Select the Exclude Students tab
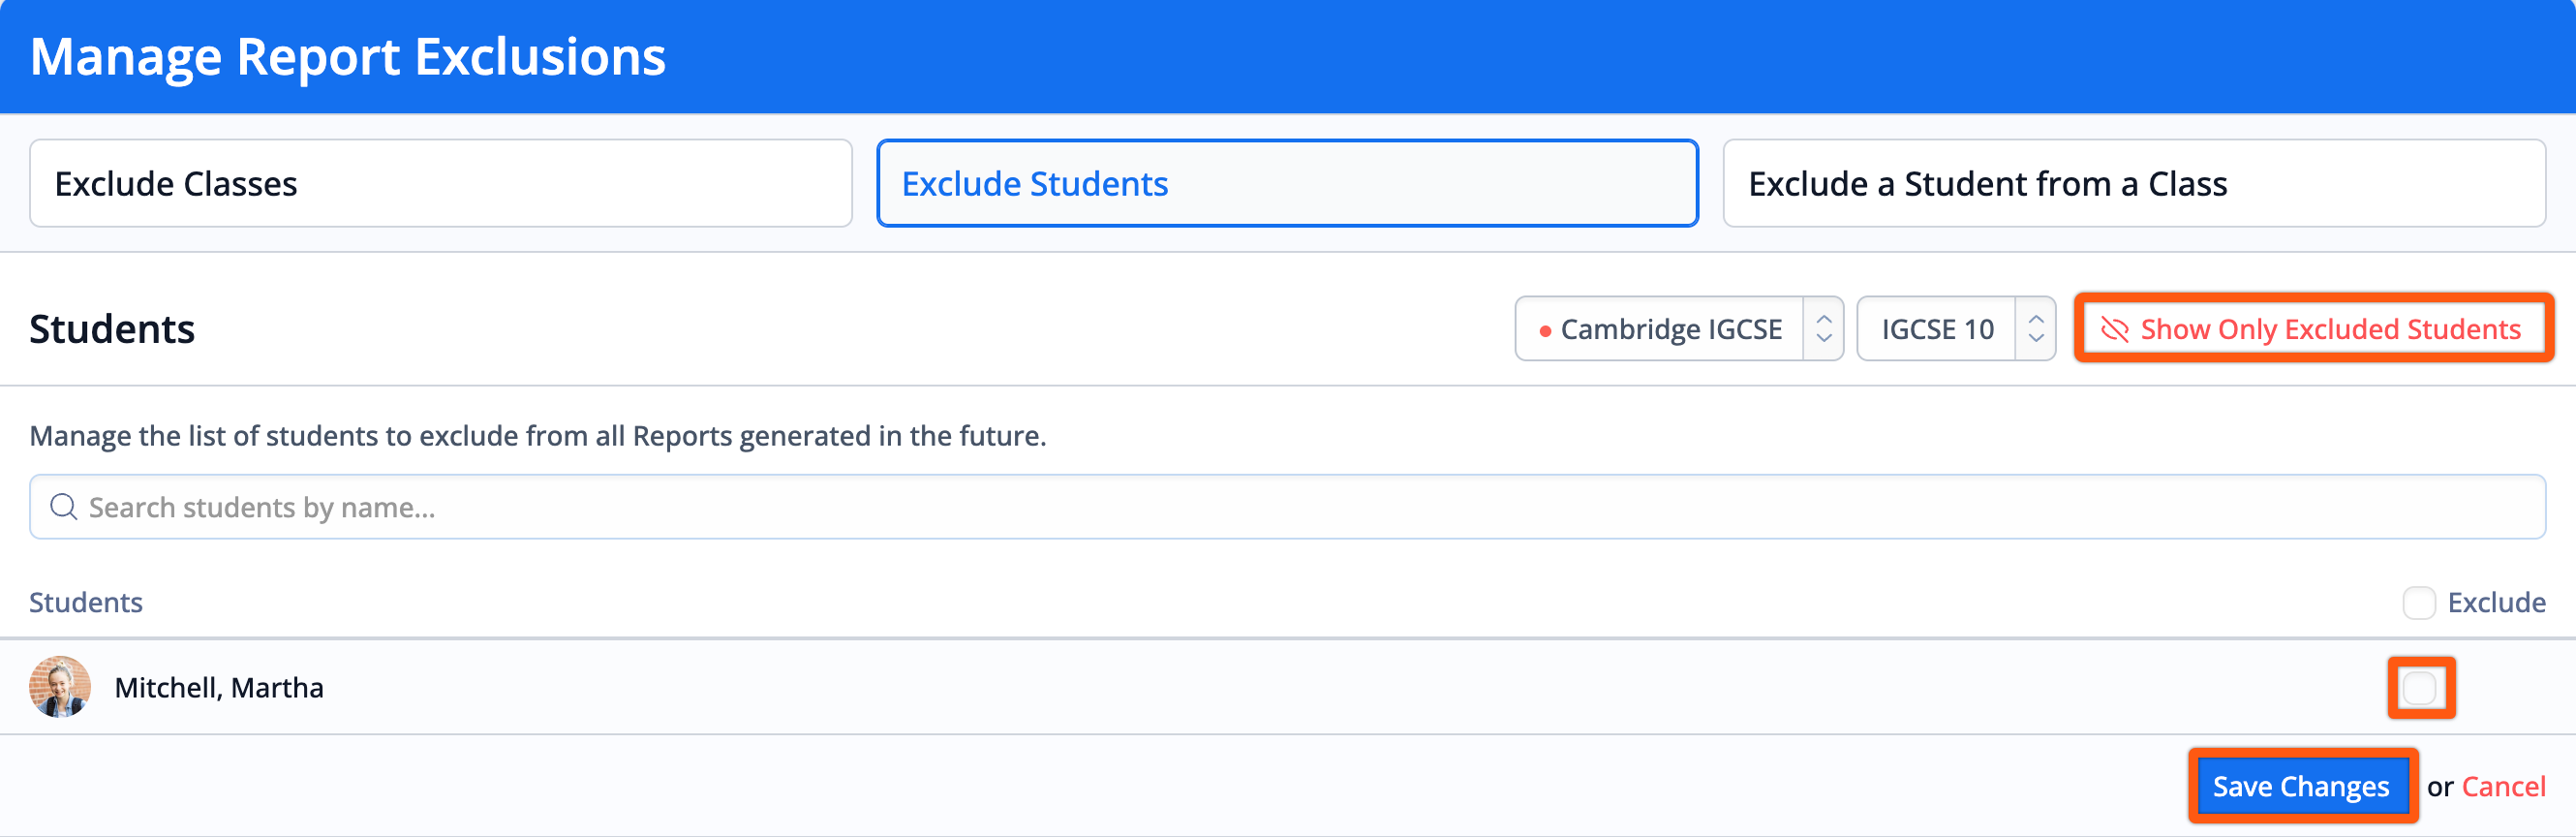 click(x=1287, y=183)
